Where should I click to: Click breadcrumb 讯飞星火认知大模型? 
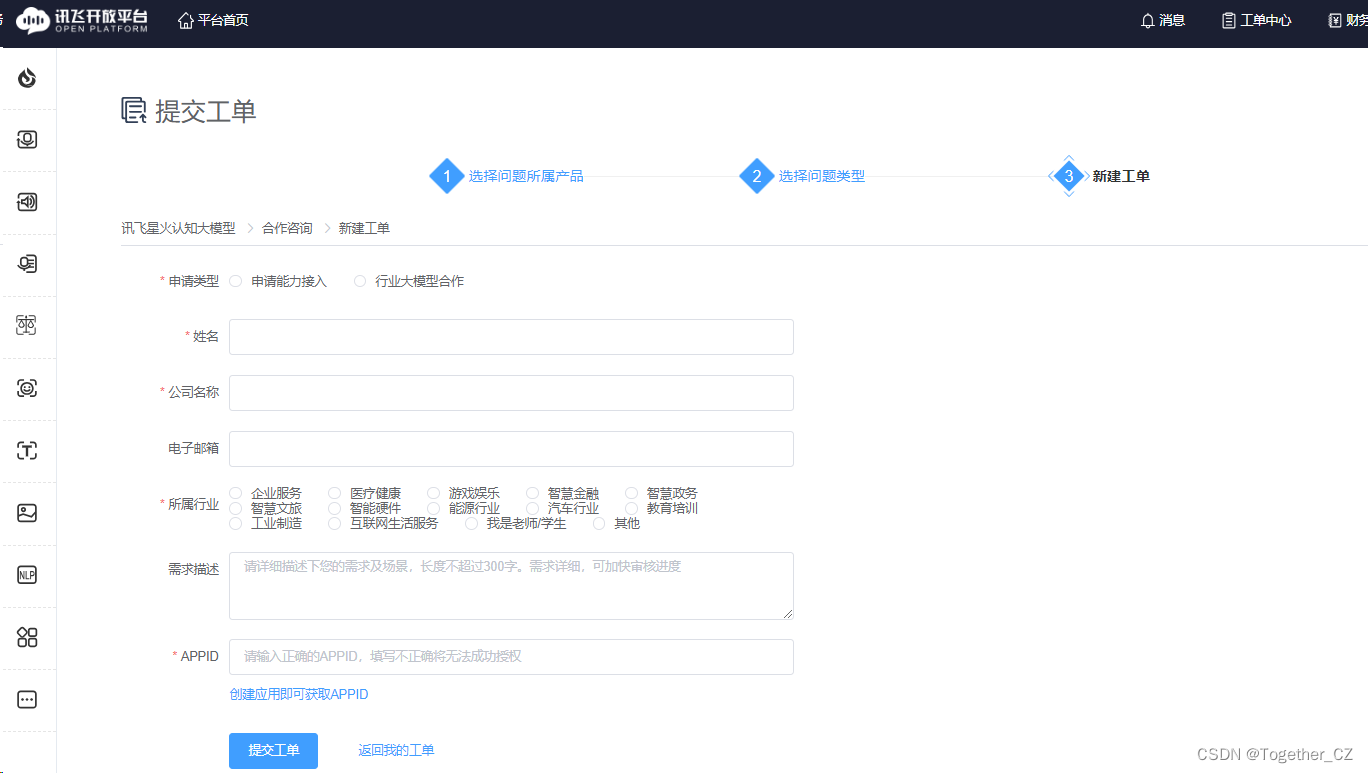click(179, 228)
